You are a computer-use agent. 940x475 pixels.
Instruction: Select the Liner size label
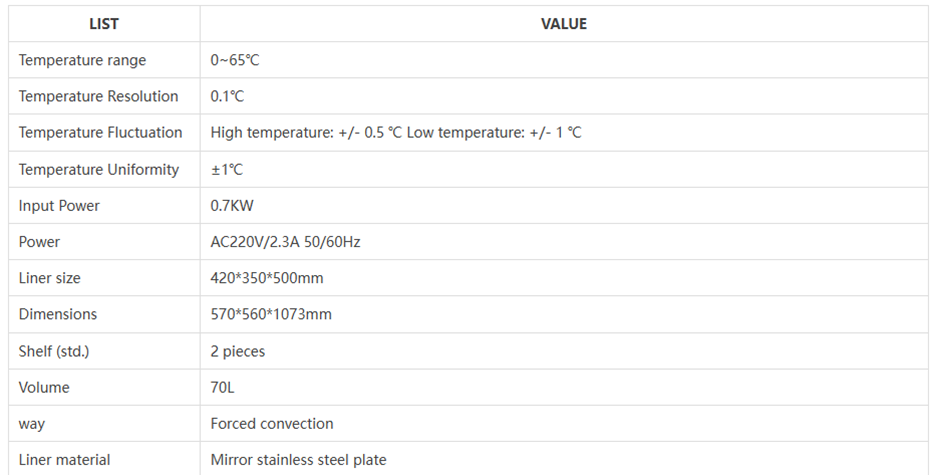click(50, 278)
